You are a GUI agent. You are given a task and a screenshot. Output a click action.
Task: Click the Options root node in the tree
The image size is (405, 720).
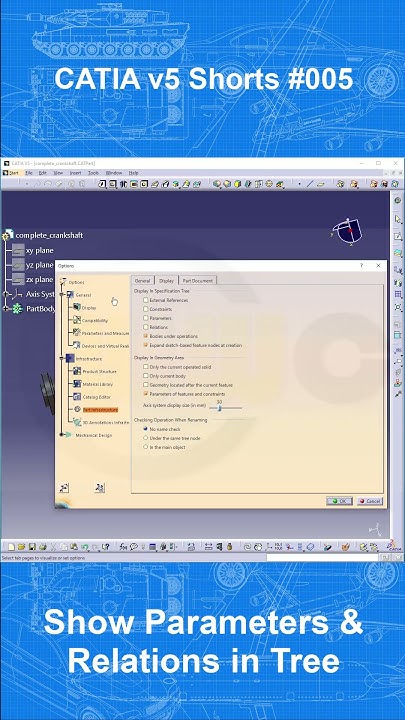click(76, 282)
